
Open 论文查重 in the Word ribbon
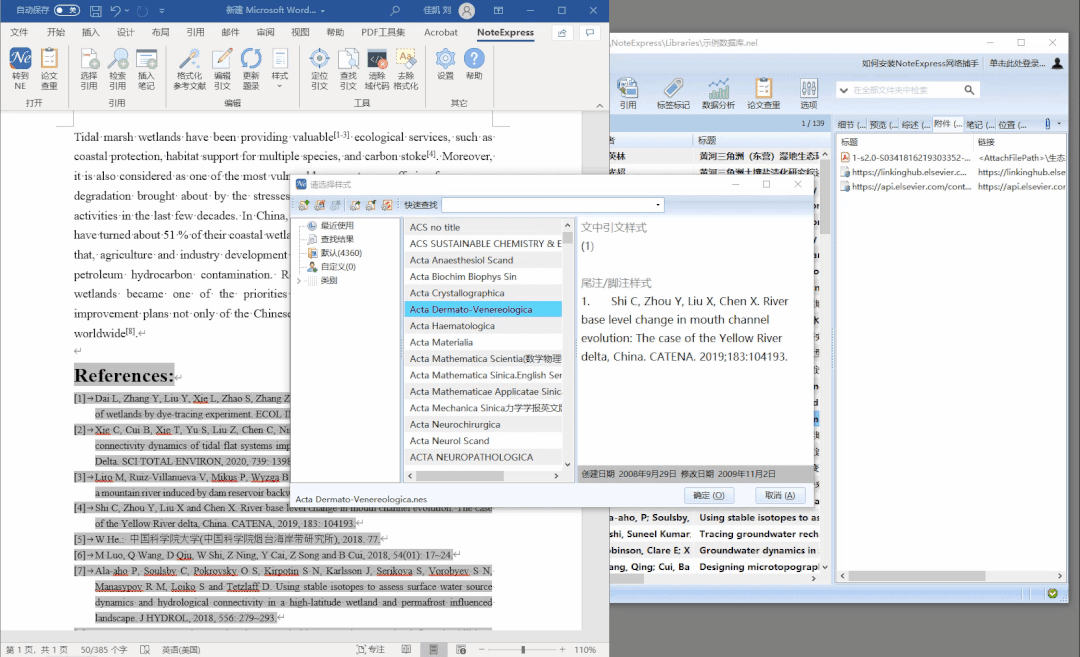(49, 69)
